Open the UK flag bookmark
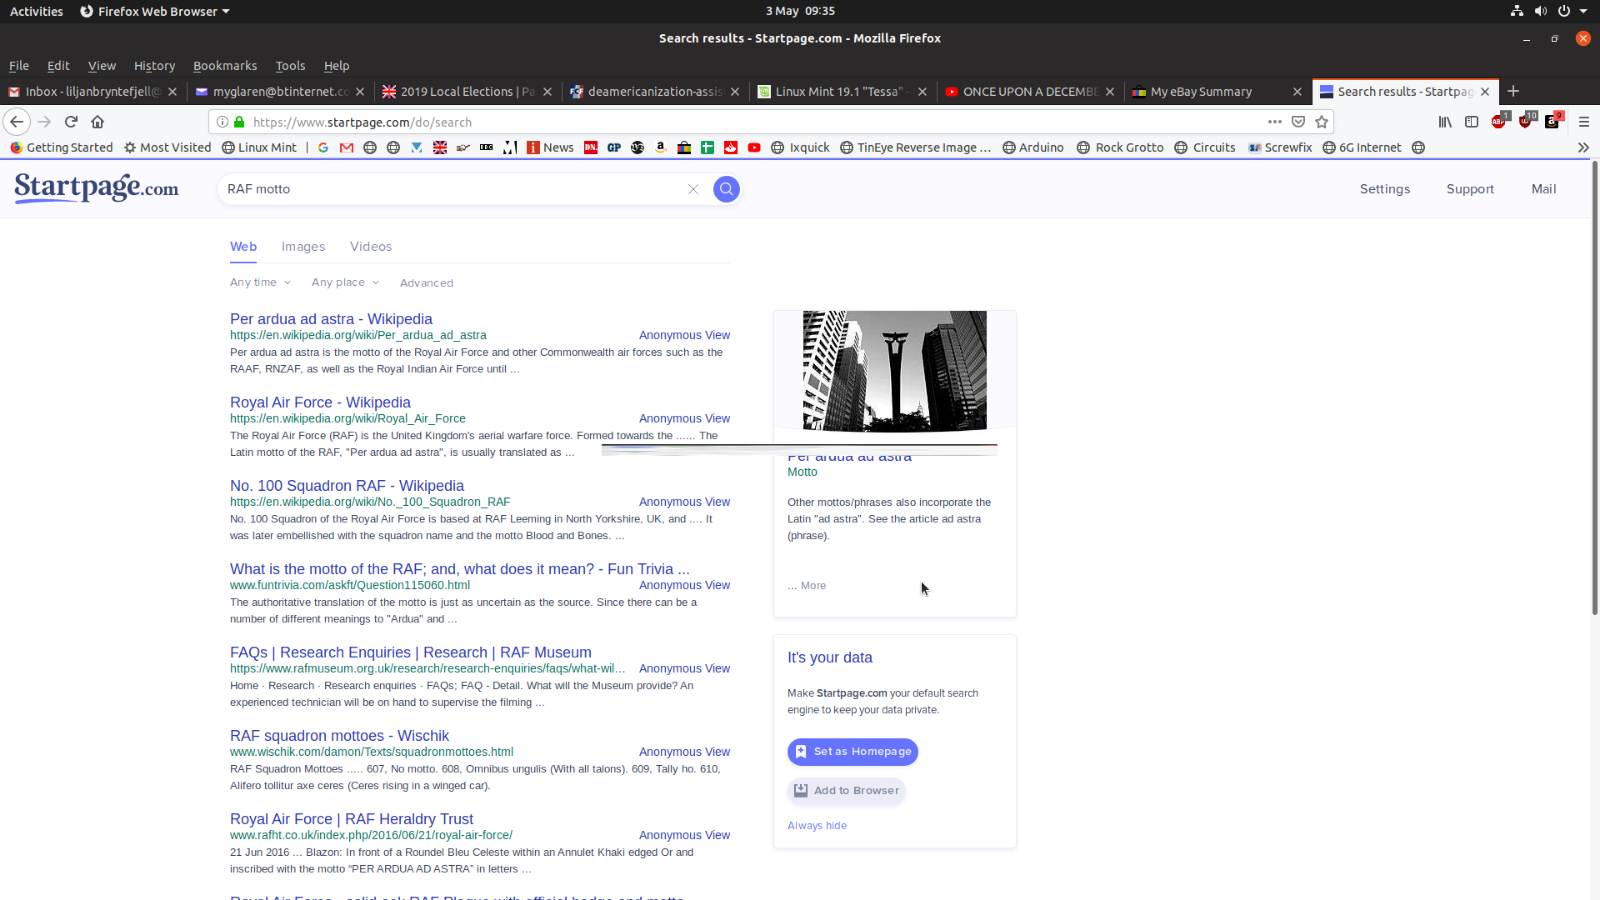Screen dimensions: 1600x900 point(440,148)
